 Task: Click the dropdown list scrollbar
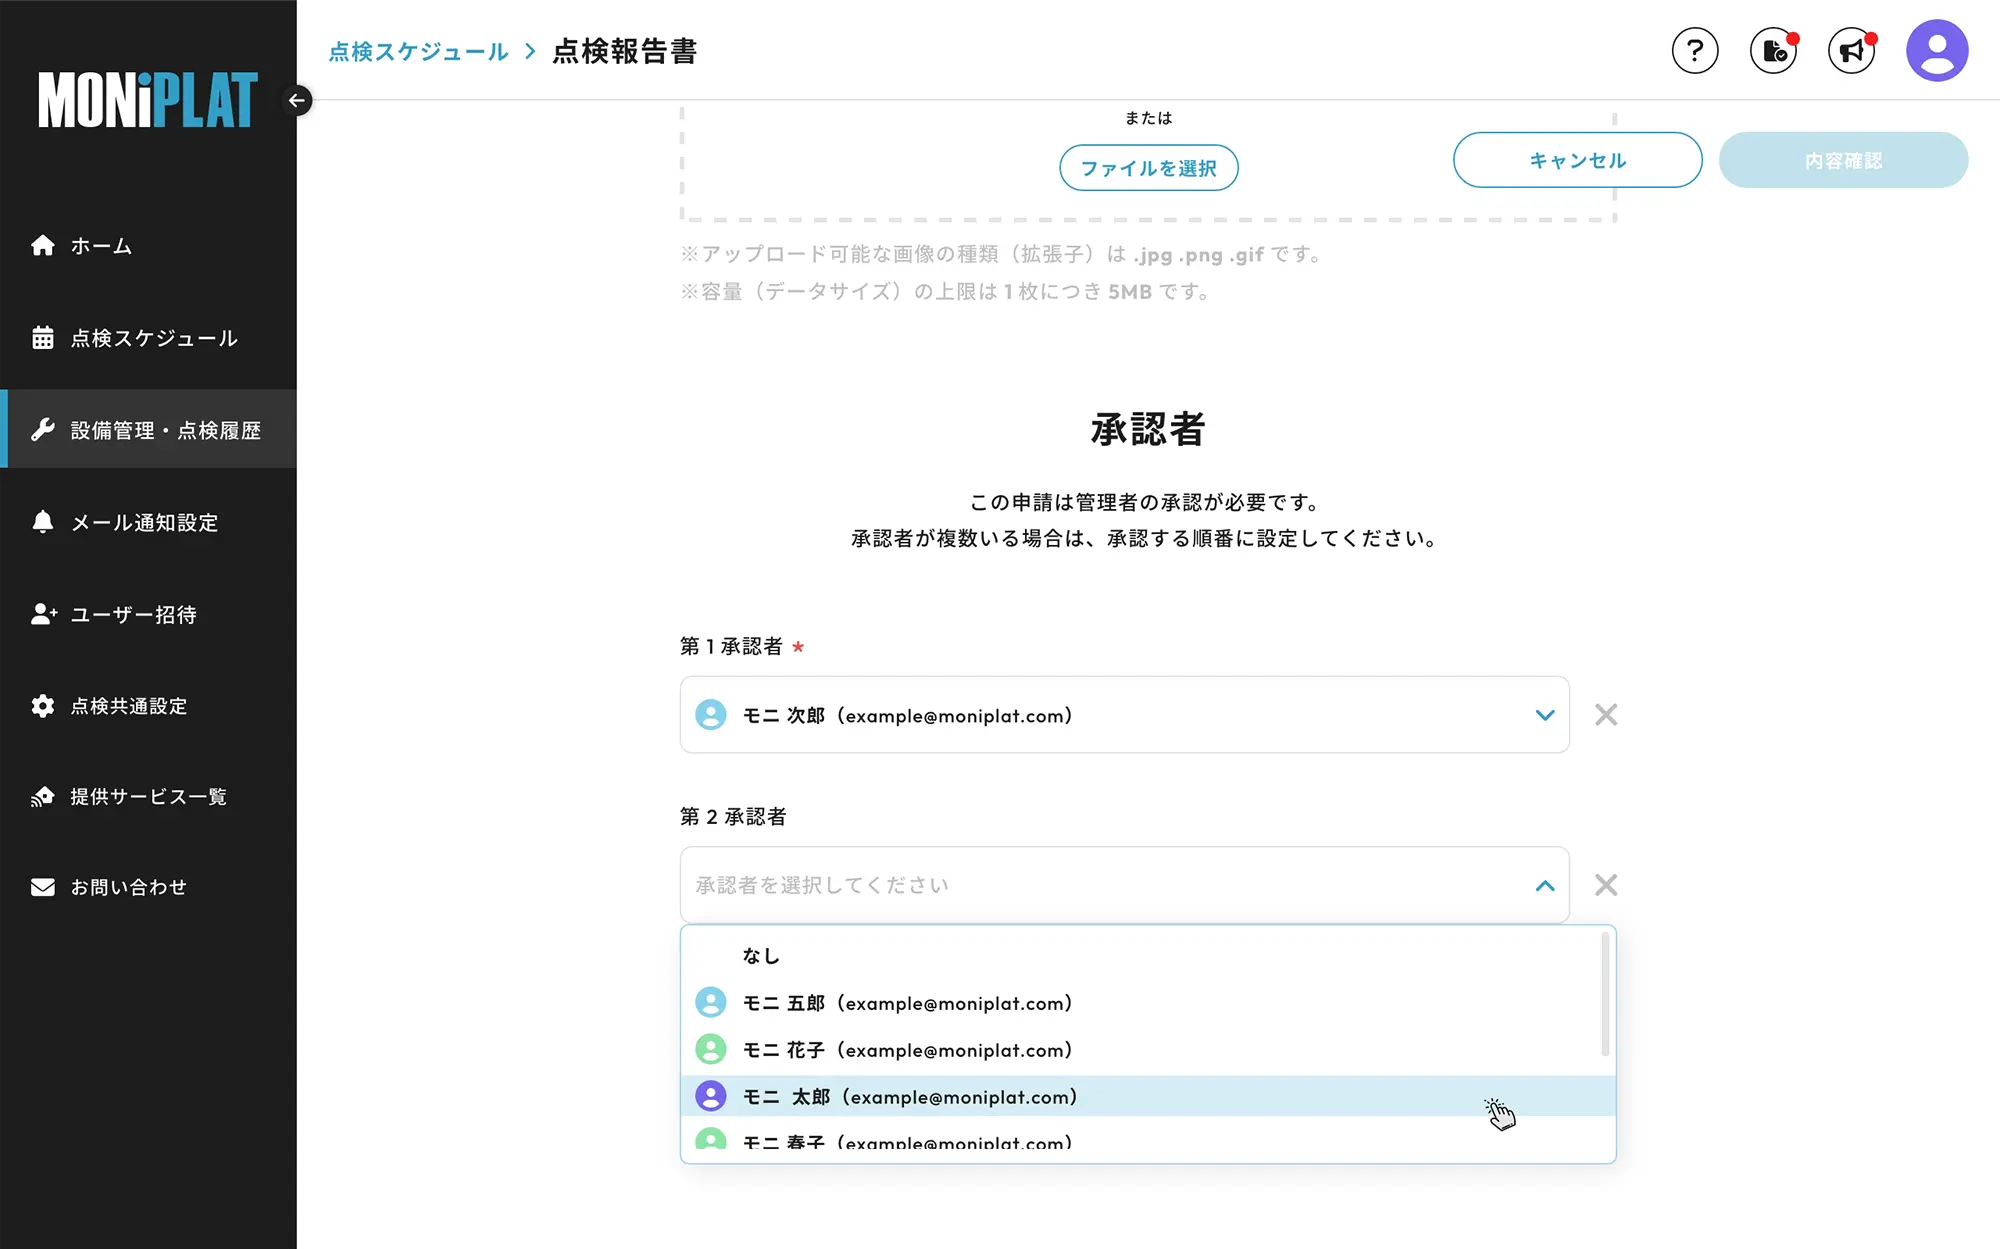[1605, 995]
